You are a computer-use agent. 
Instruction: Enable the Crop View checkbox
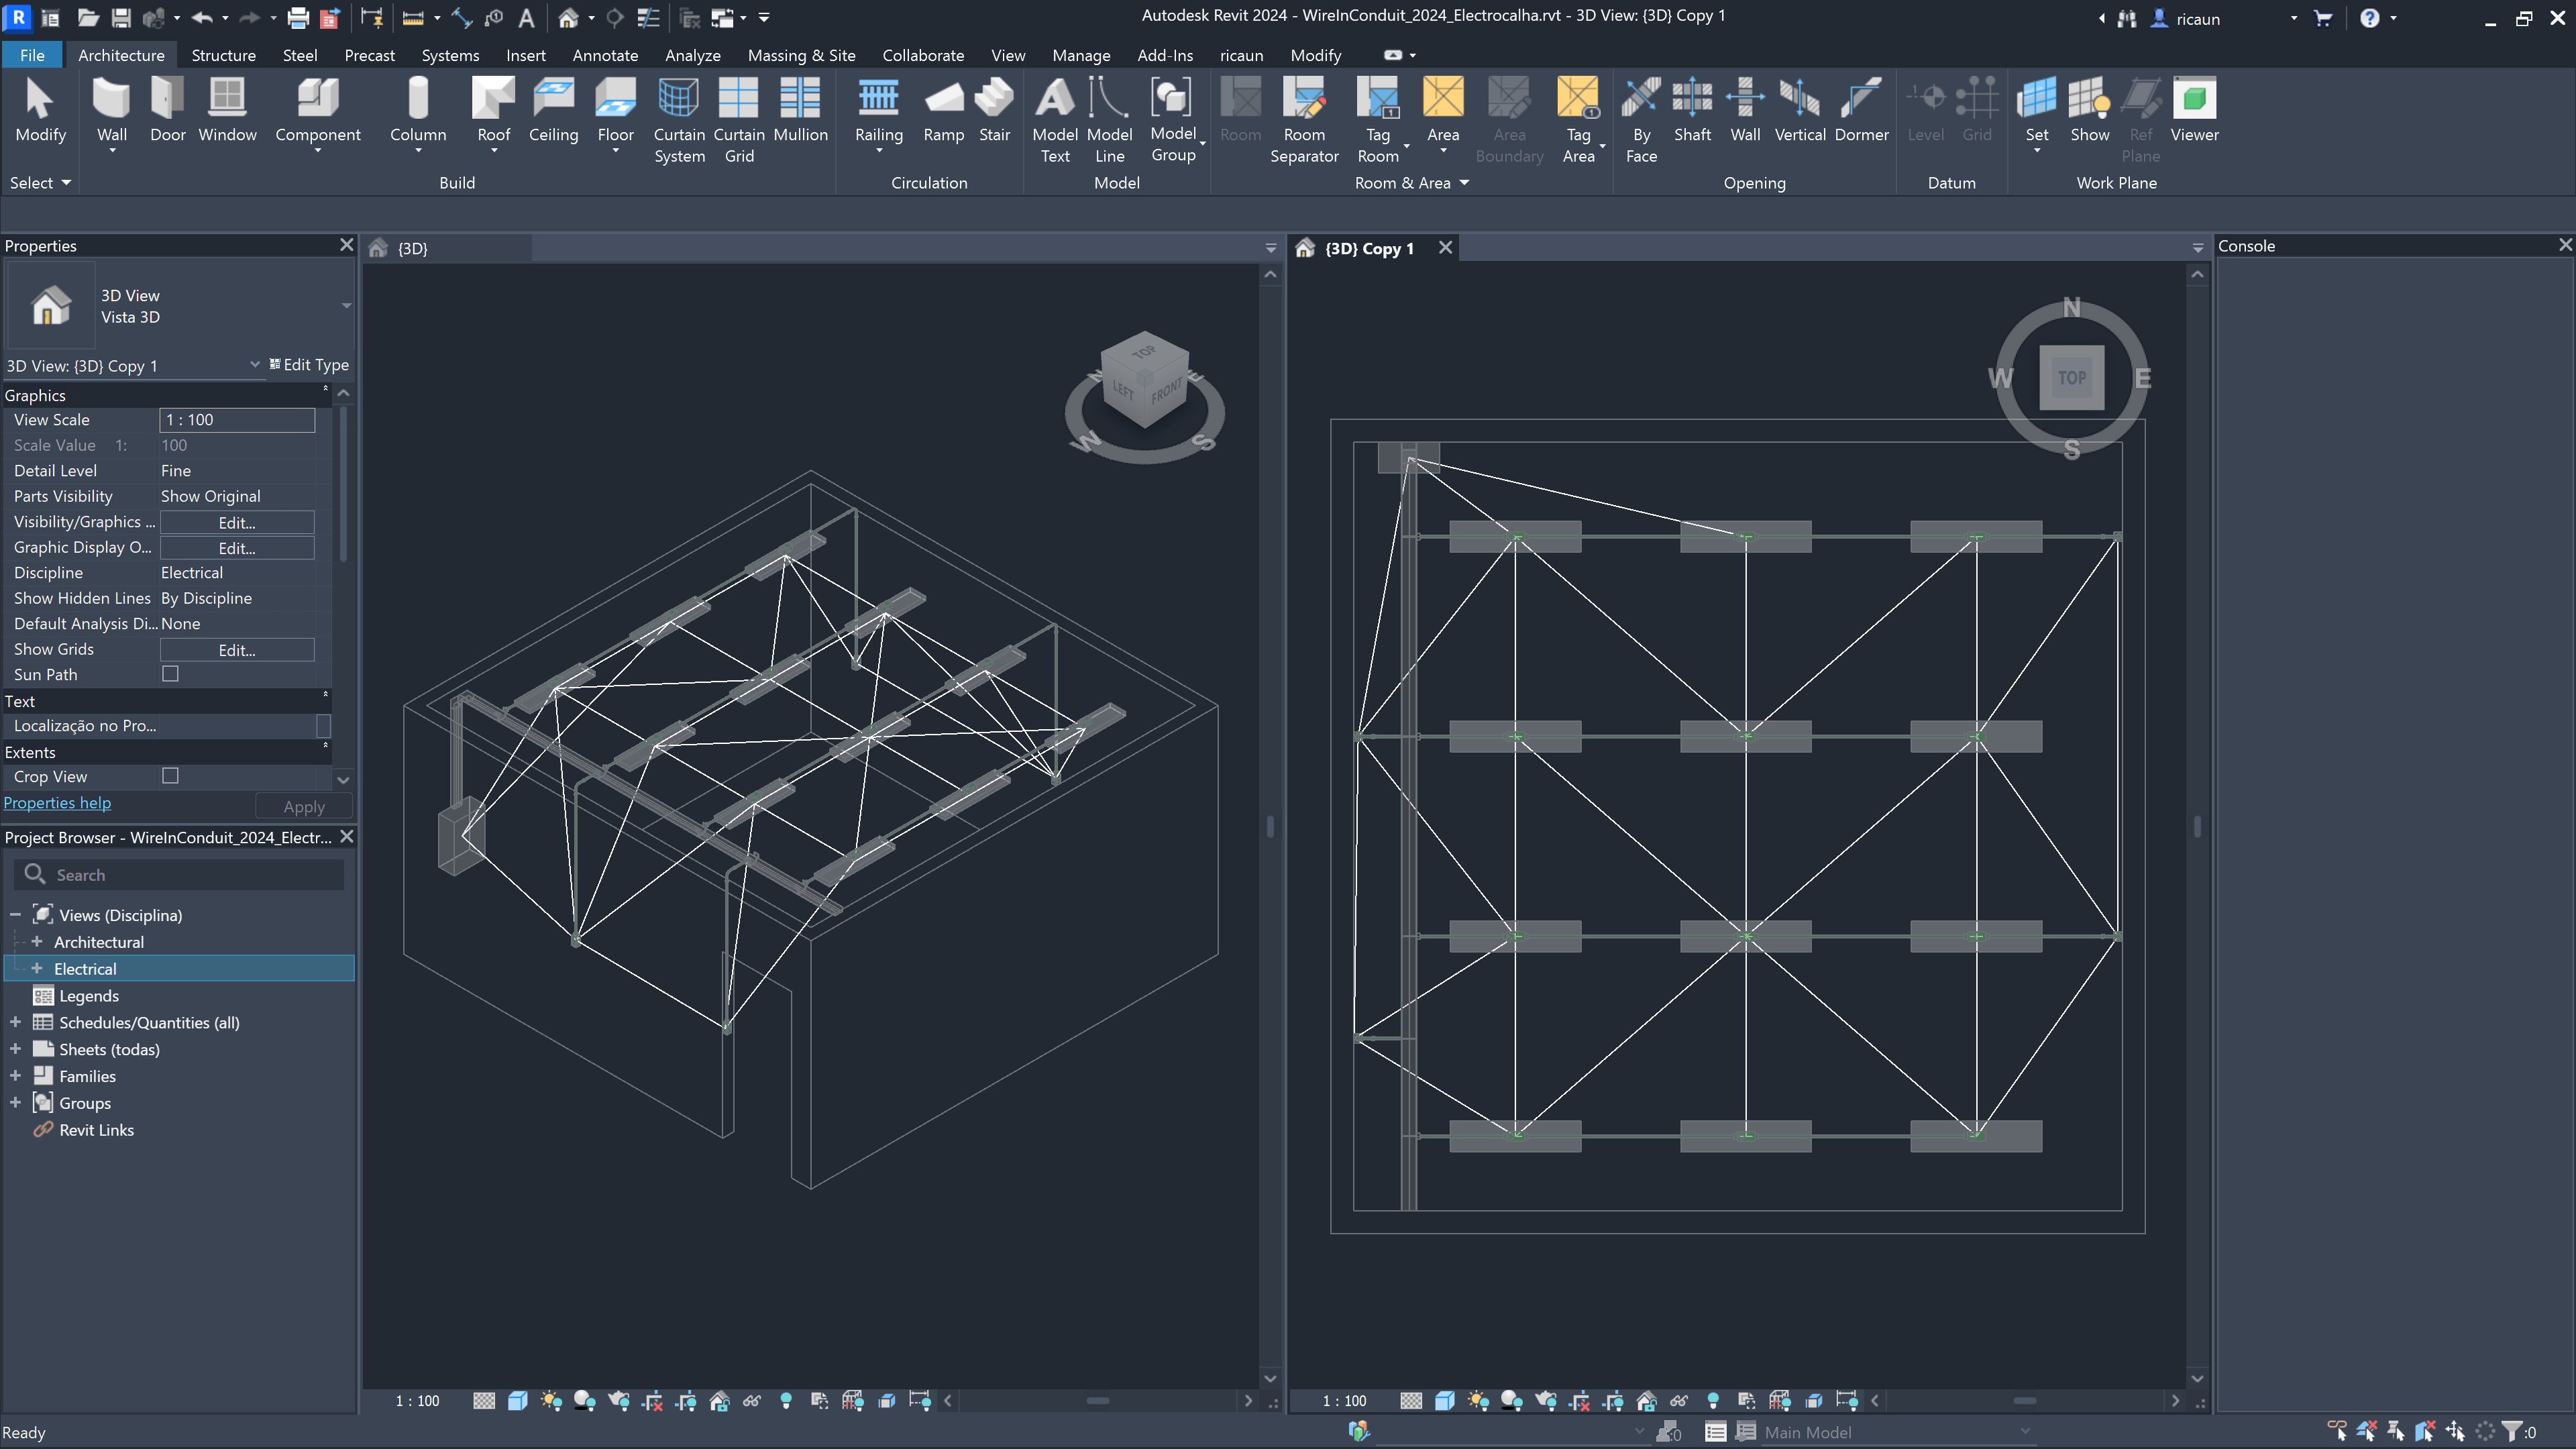[x=170, y=776]
